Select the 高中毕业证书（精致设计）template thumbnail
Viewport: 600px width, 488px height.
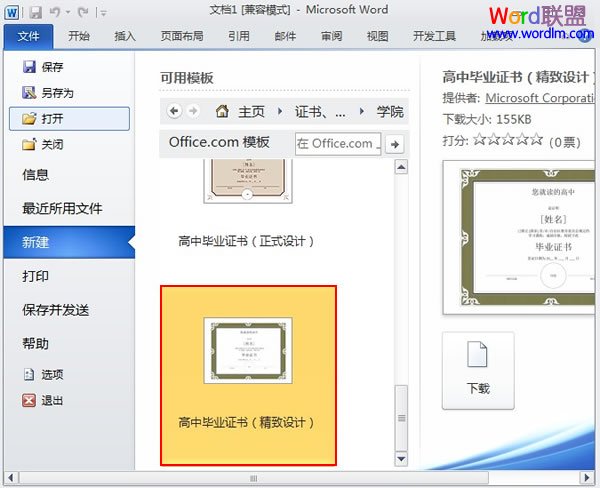pos(248,350)
